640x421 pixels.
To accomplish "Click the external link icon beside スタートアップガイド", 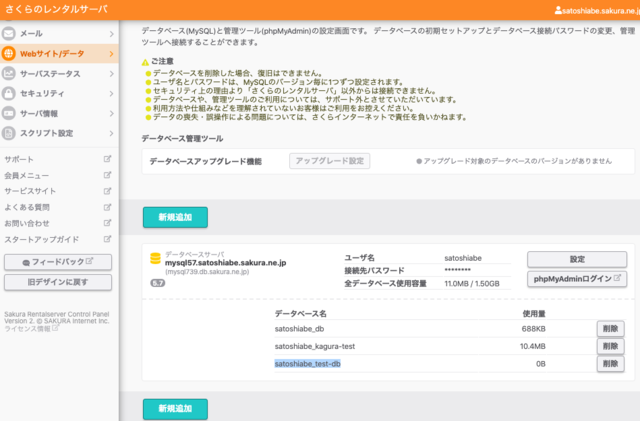I will (107, 239).
